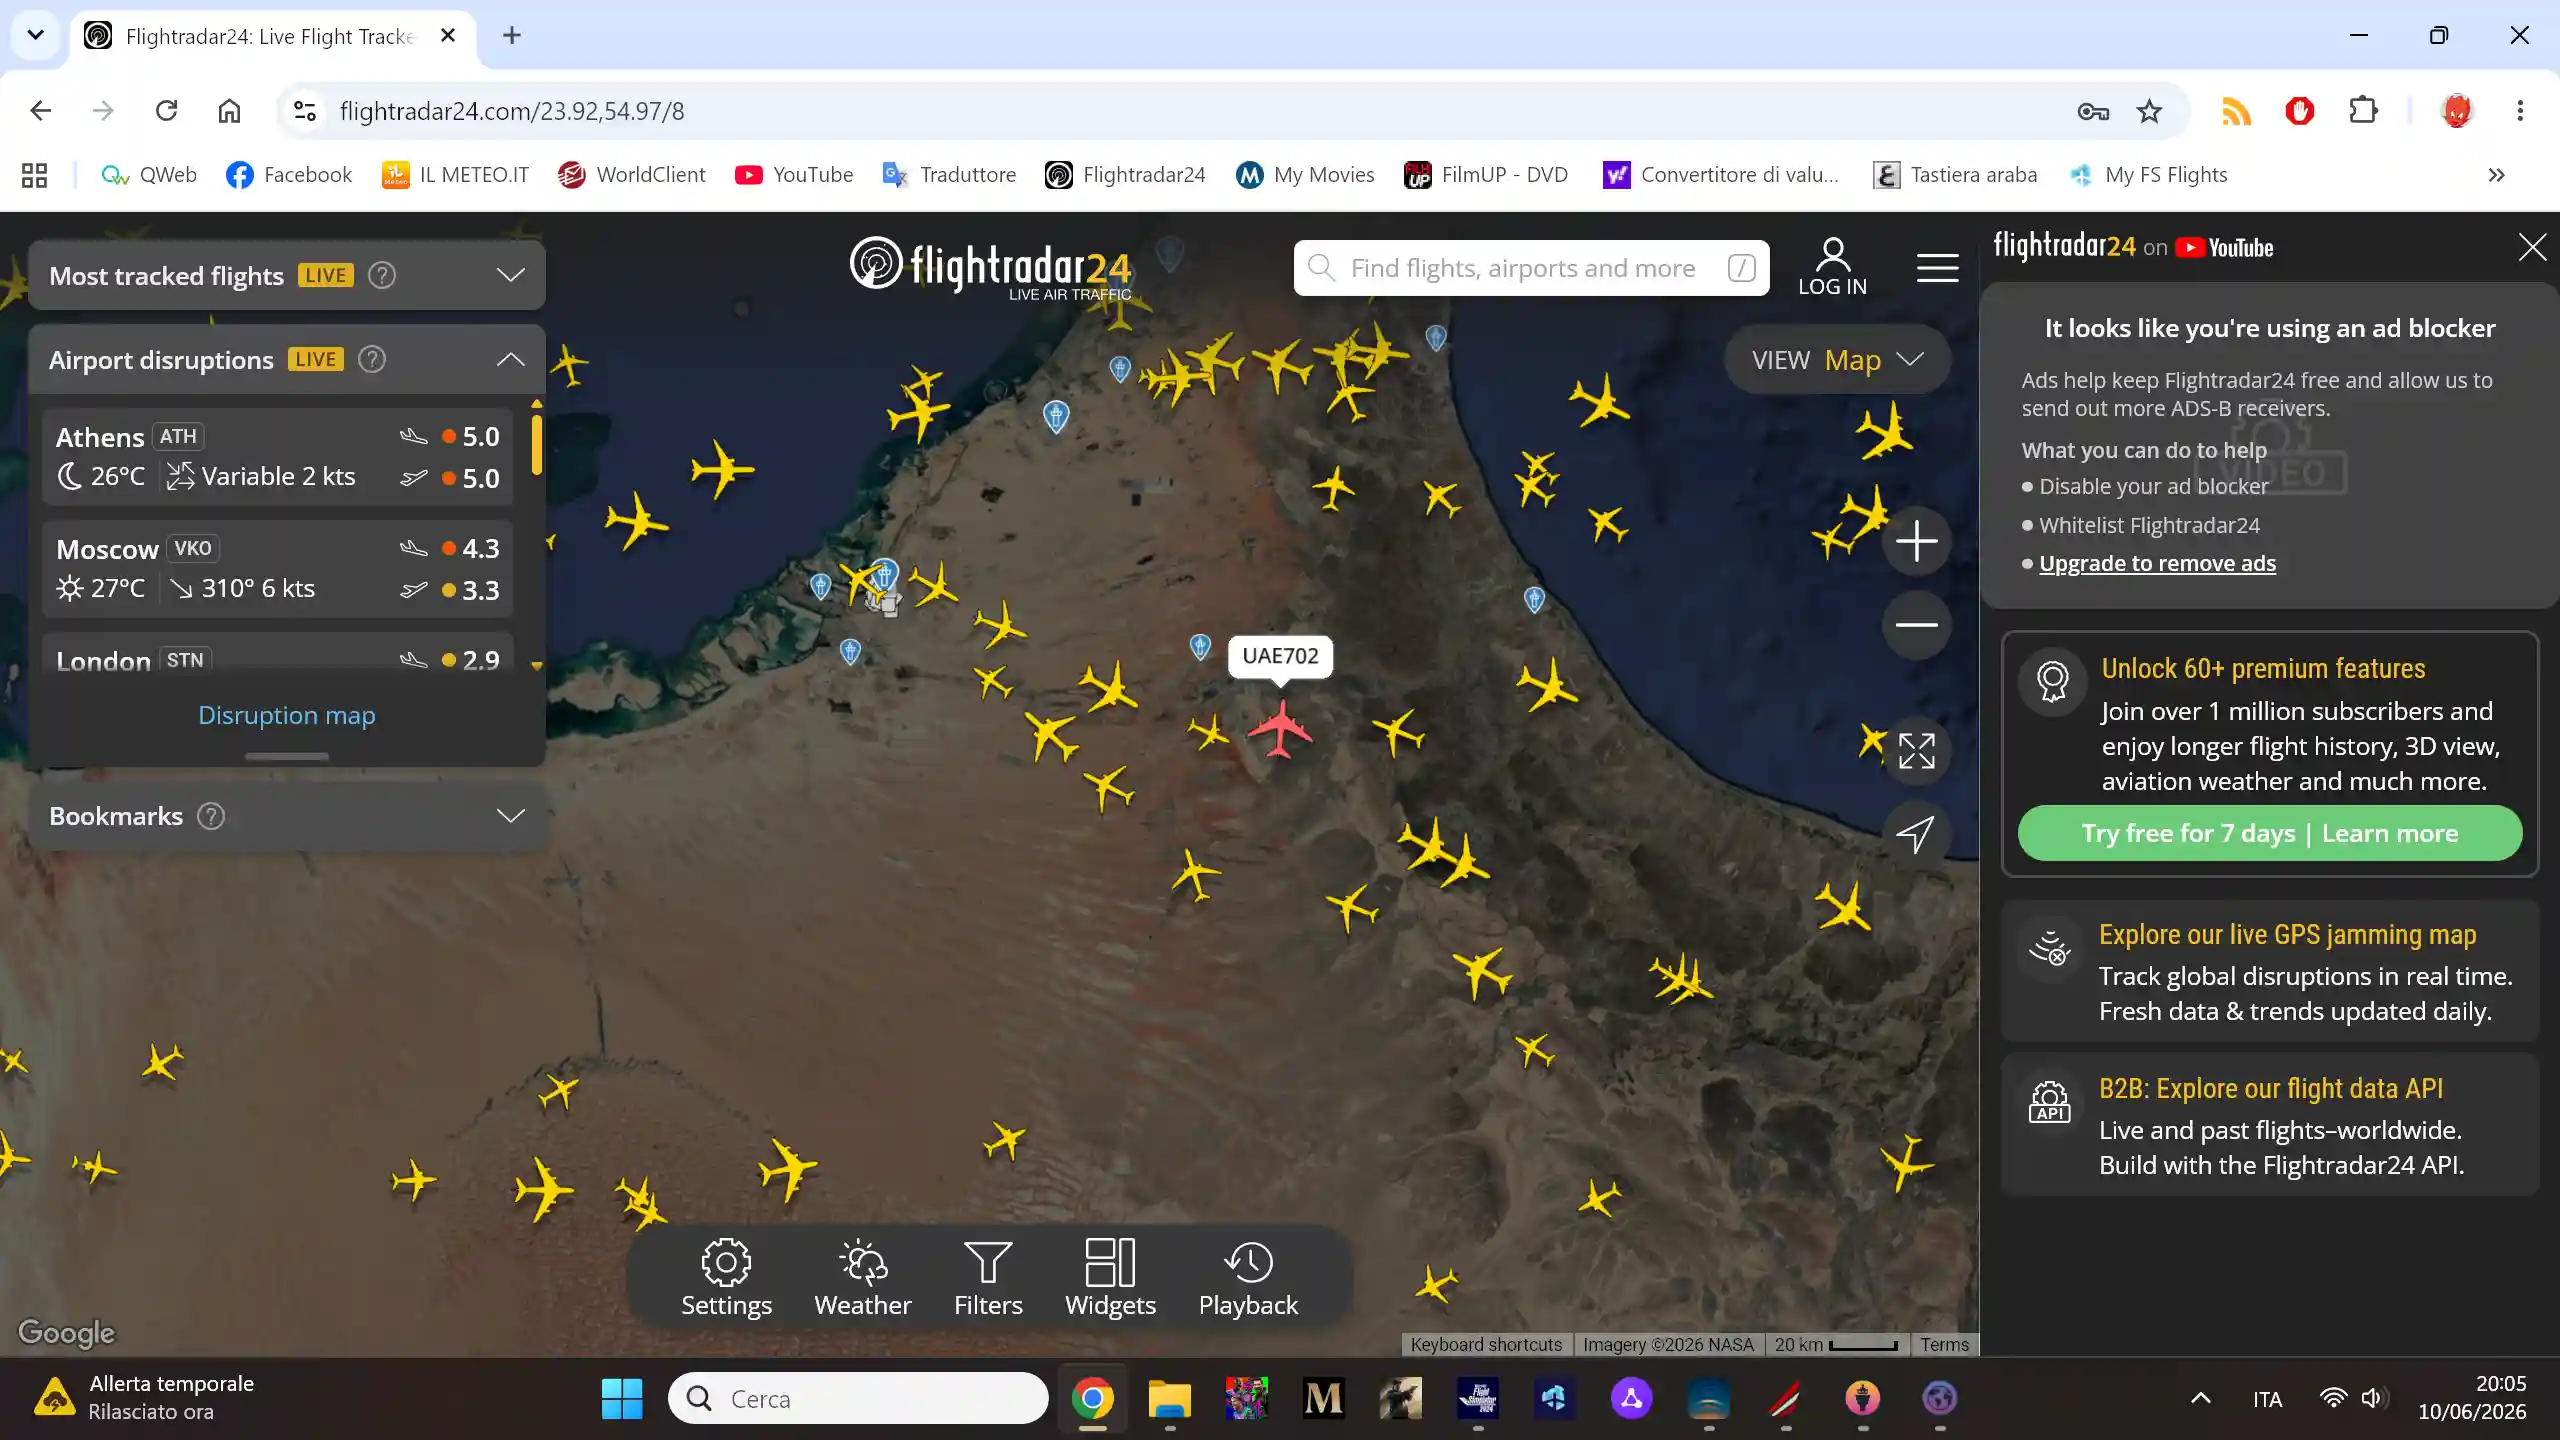Viewport: 2560px width, 1440px height.
Task: Open the RSS feed extension
Action: [2236, 111]
